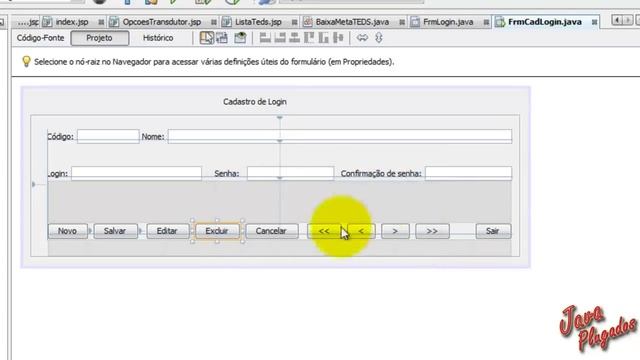The image size is (640, 360).
Task: Close the BaixaMetaTEDS.java tab
Action: 402,22
